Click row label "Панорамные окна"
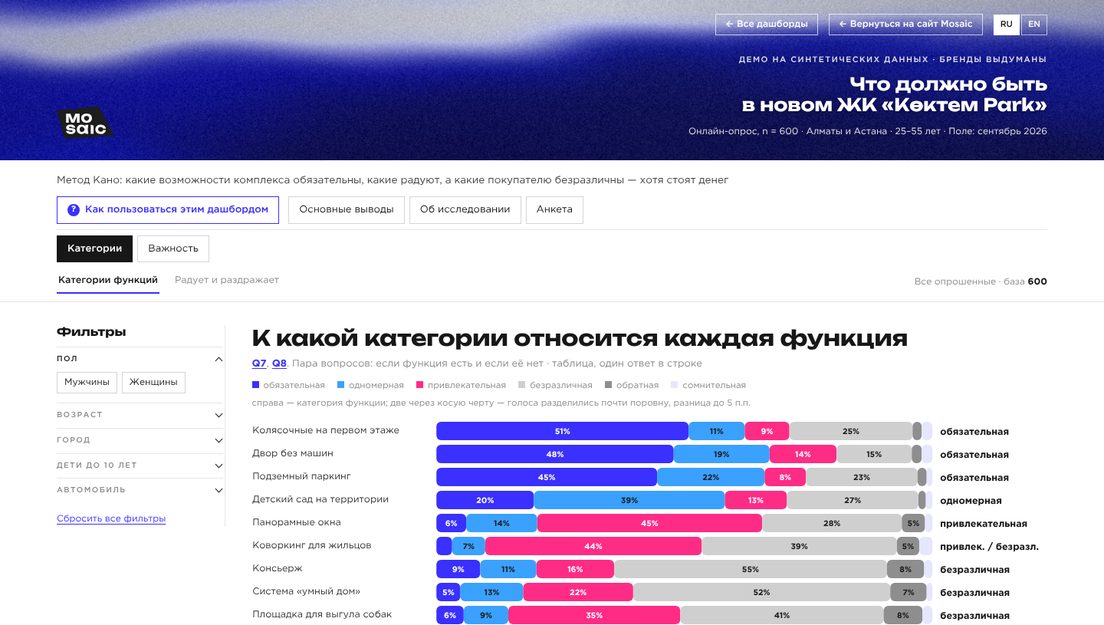This screenshot has height=625, width=1104. tap(296, 522)
